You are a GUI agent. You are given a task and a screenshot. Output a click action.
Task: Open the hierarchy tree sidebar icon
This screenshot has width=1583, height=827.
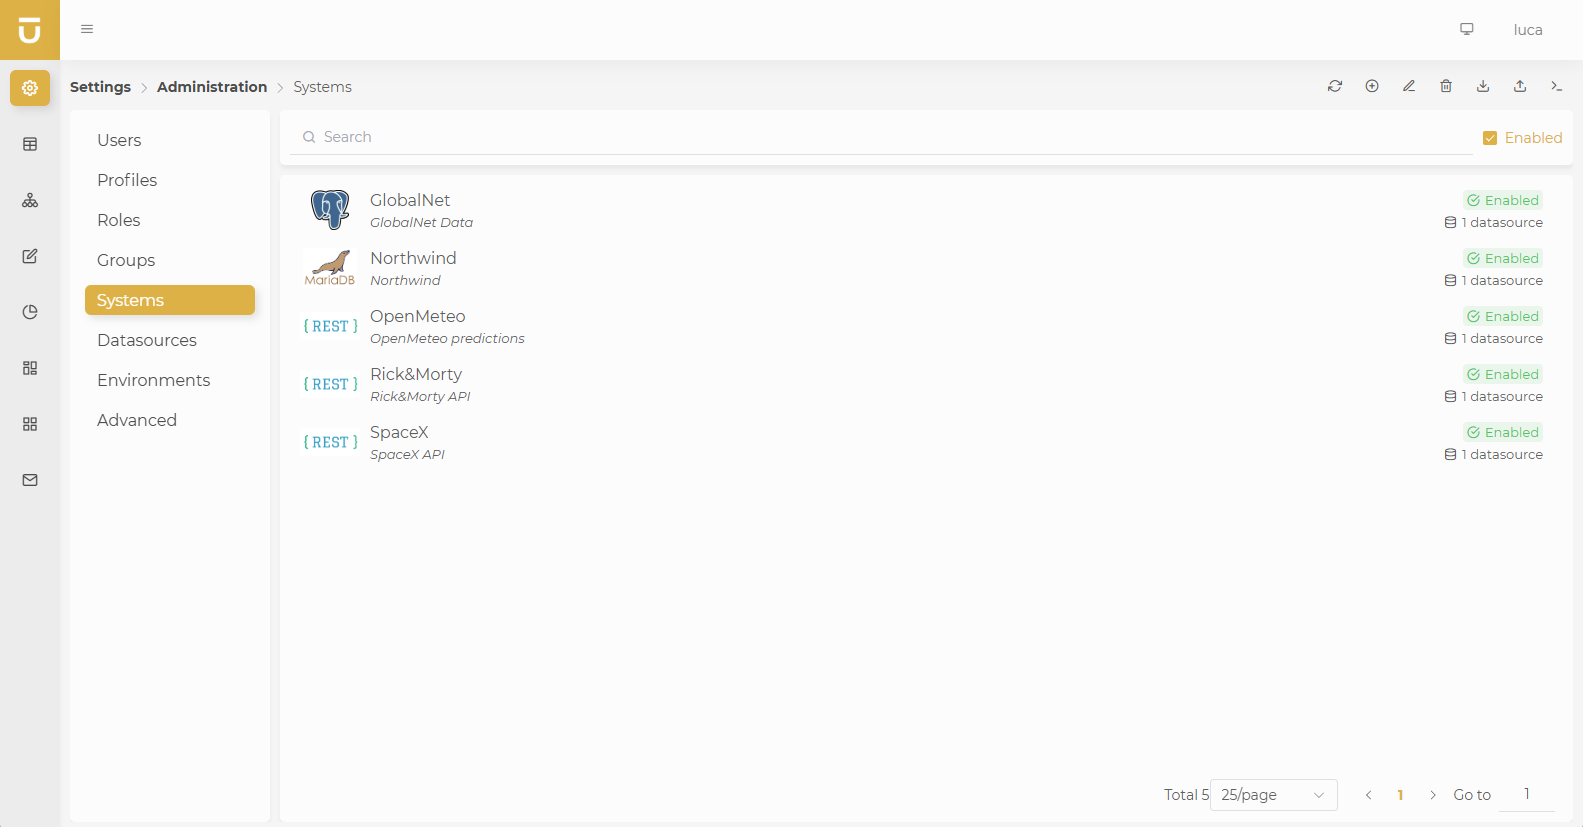point(30,200)
